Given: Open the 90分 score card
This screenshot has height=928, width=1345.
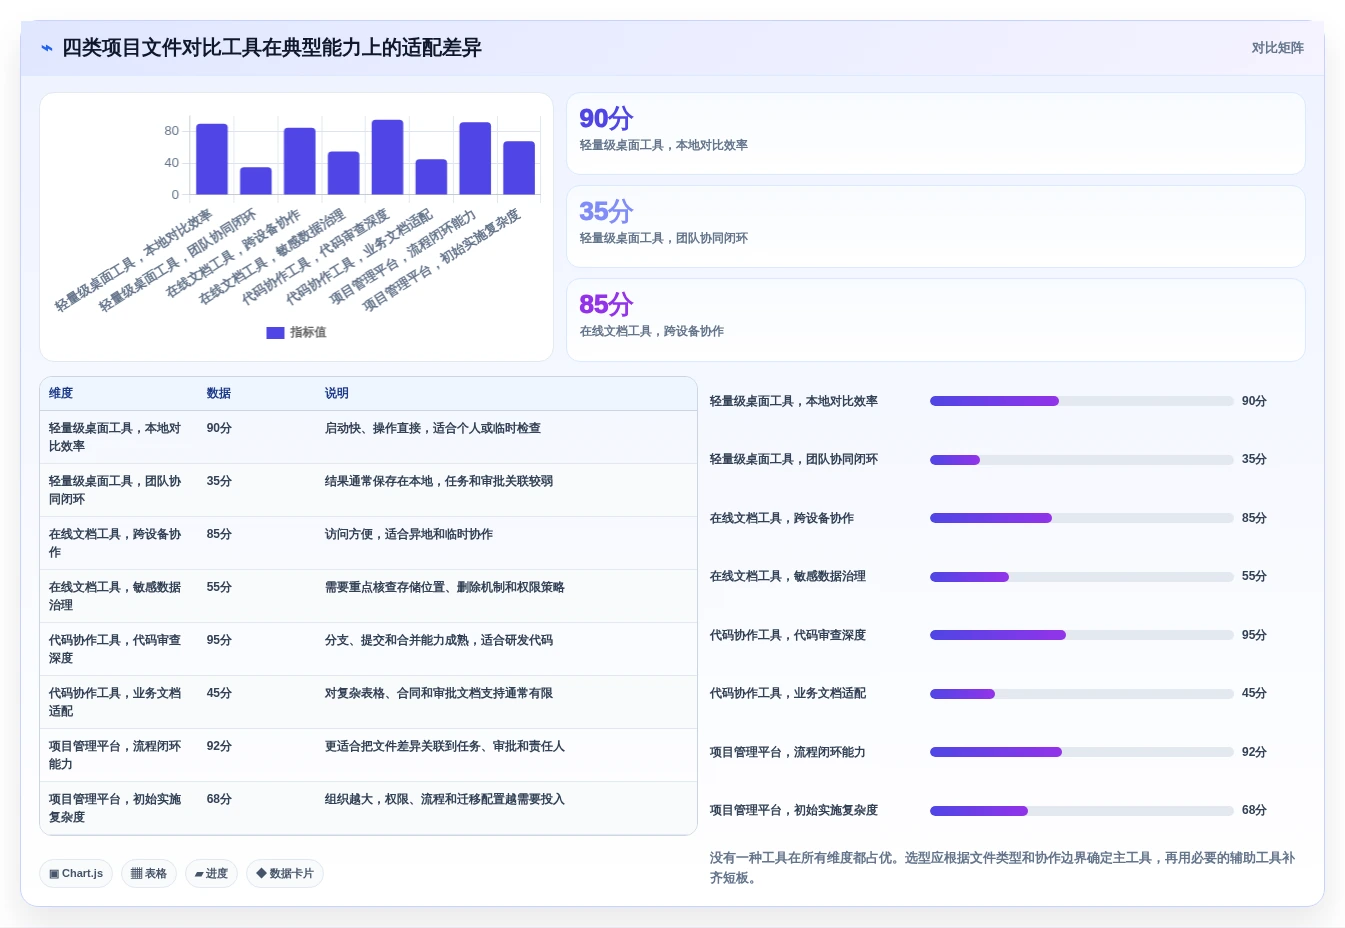Looking at the screenshot, I should [x=936, y=134].
